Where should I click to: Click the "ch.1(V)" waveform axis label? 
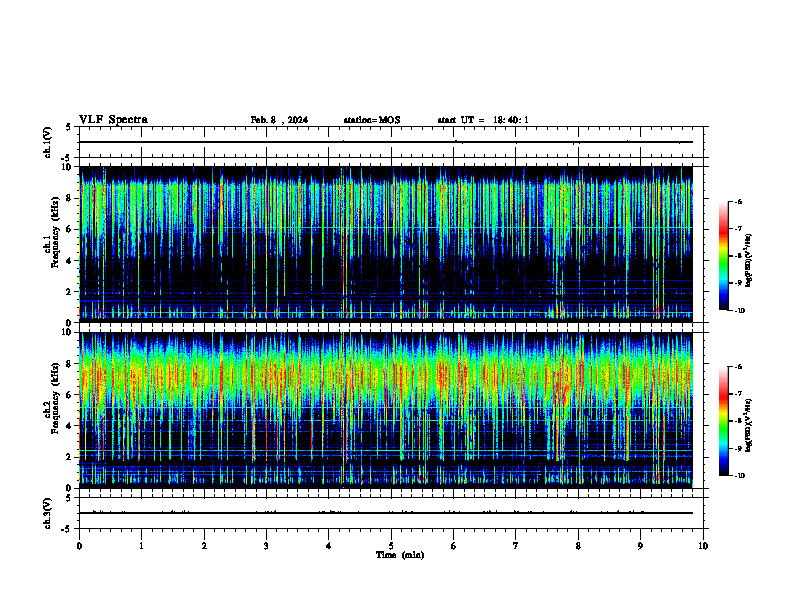pos(48,142)
